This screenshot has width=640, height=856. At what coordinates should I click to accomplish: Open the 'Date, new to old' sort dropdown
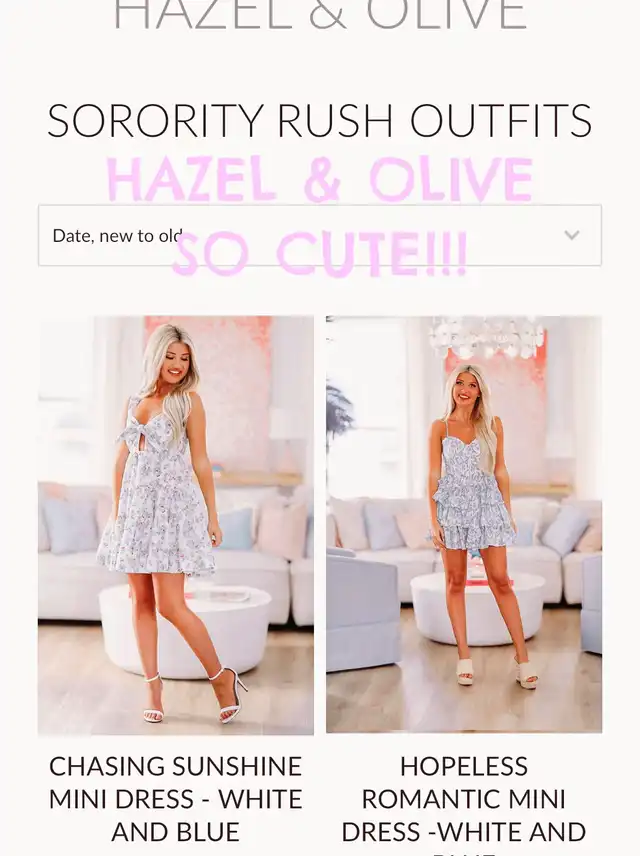(x=320, y=235)
